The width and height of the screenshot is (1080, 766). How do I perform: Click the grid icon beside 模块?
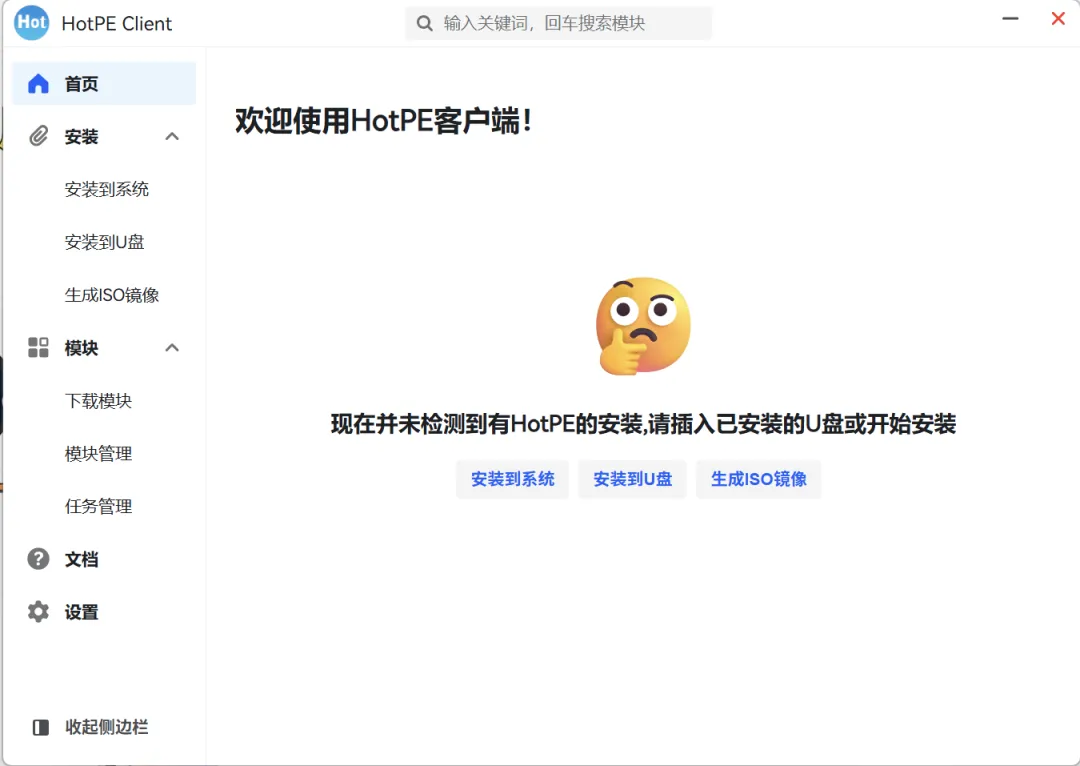(39, 347)
